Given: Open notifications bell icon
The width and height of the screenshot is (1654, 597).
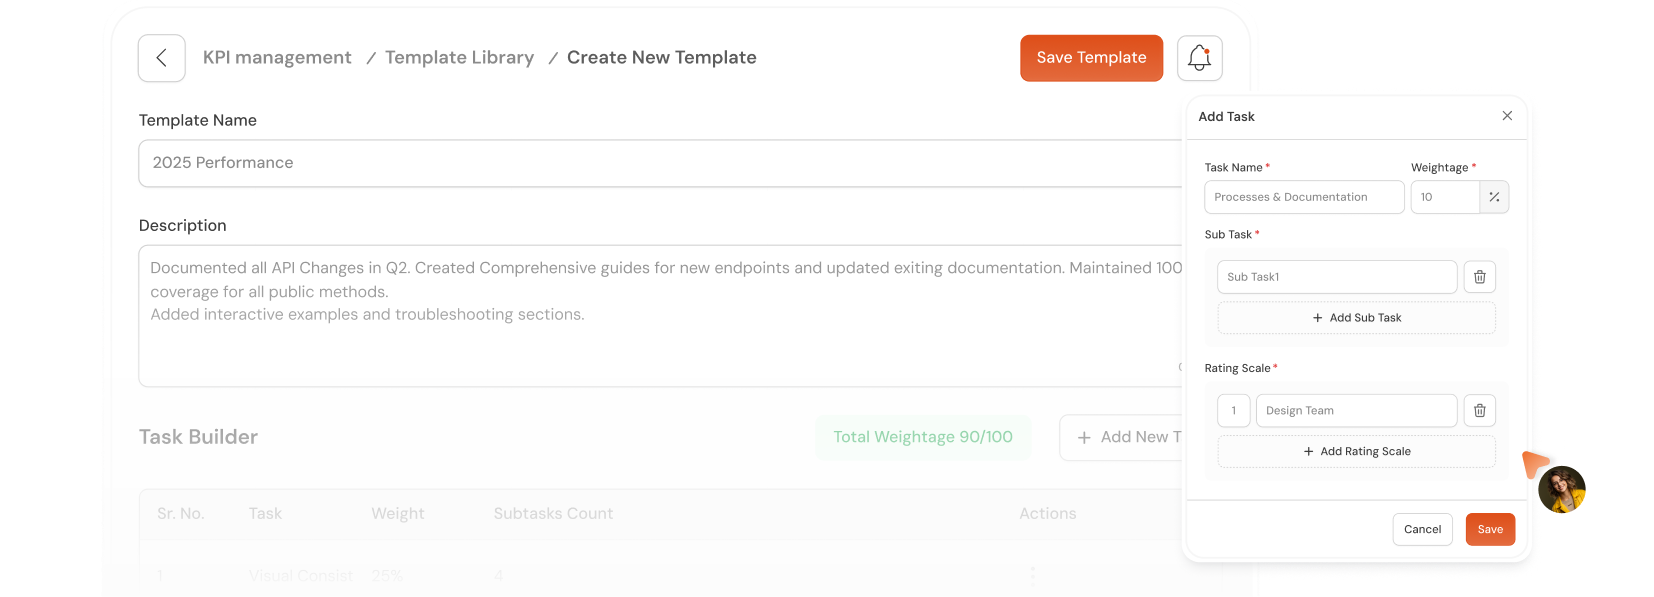Looking at the screenshot, I should click(1199, 58).
